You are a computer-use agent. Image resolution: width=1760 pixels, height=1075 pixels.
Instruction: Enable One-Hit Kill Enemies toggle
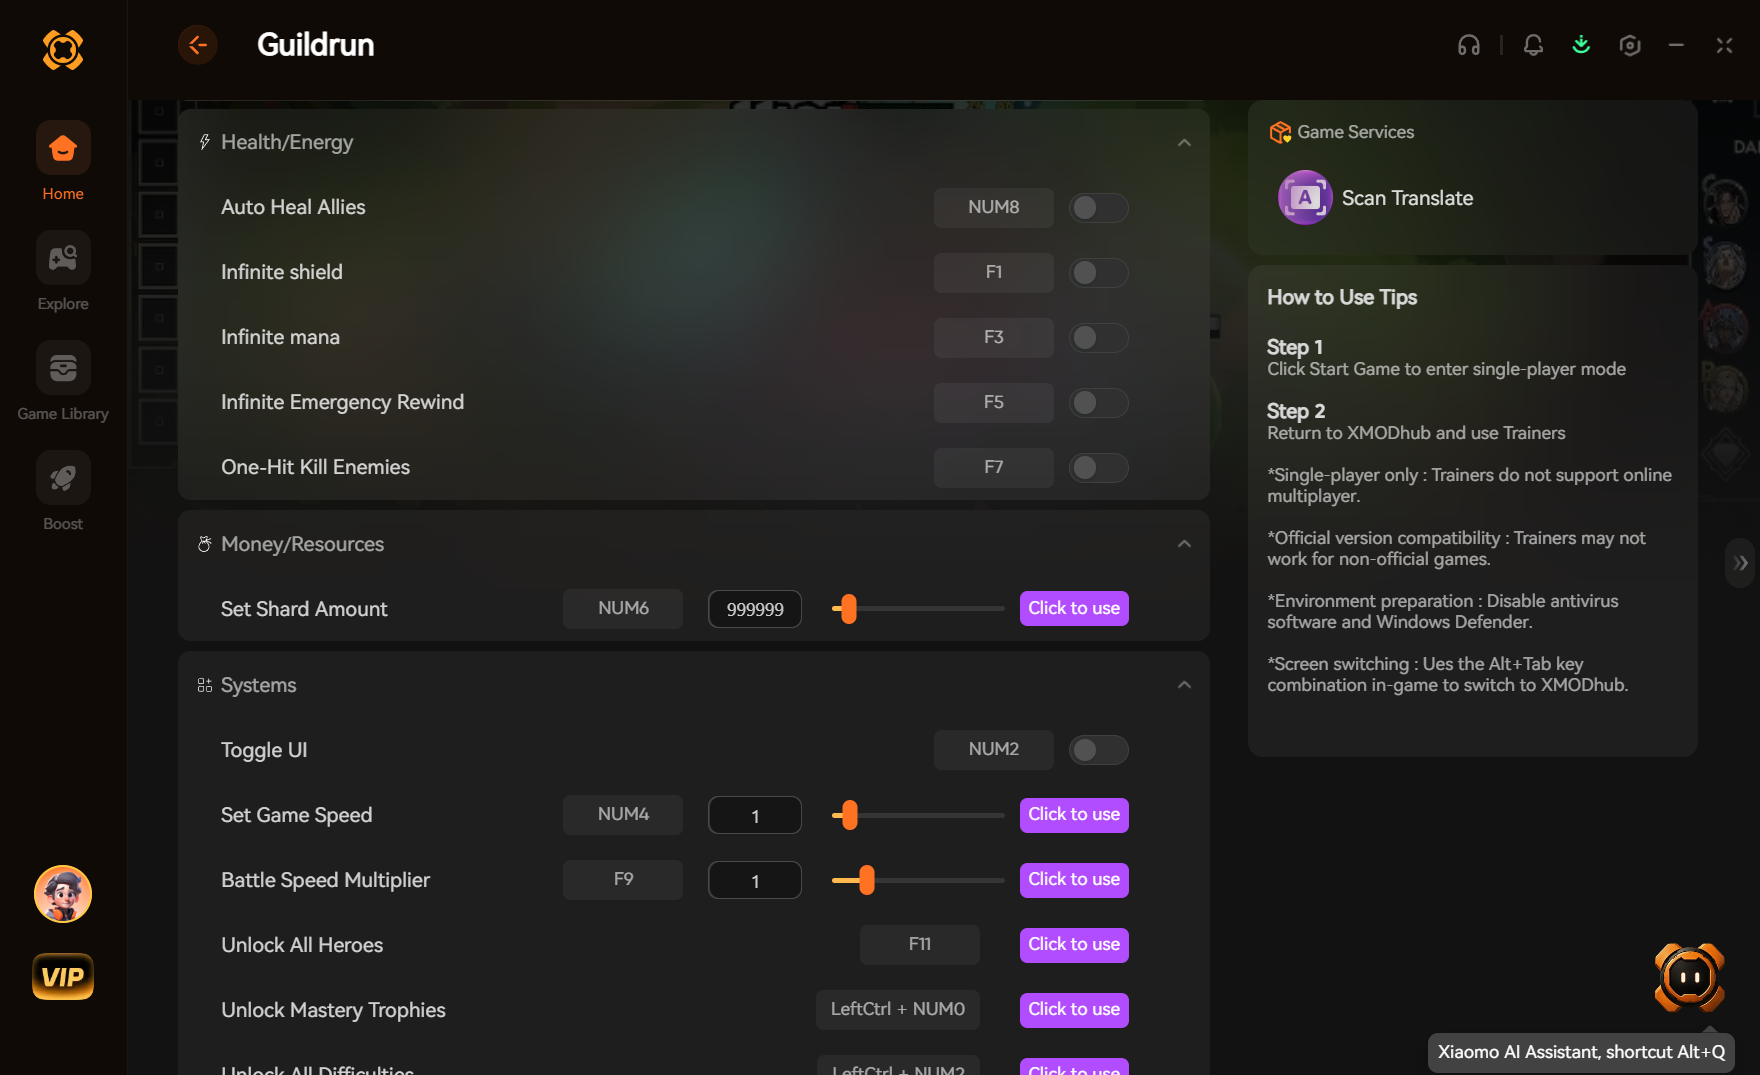(1098, 467)
